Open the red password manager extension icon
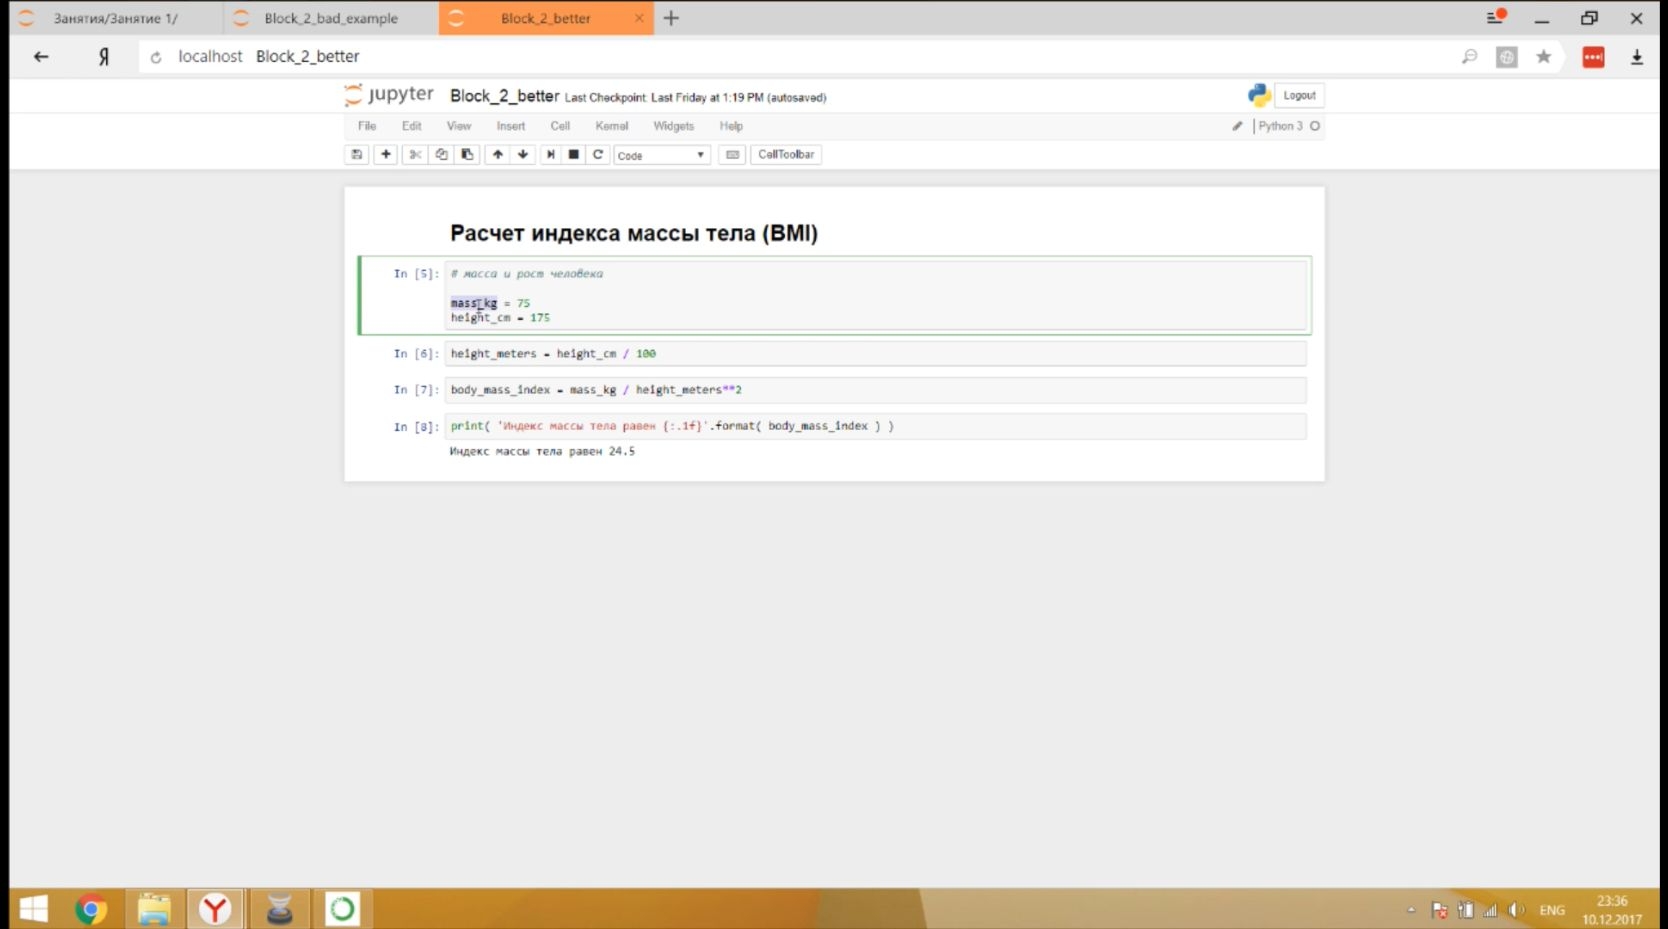This screenshot has width=1668, height=929. [x=1593, y=57]
